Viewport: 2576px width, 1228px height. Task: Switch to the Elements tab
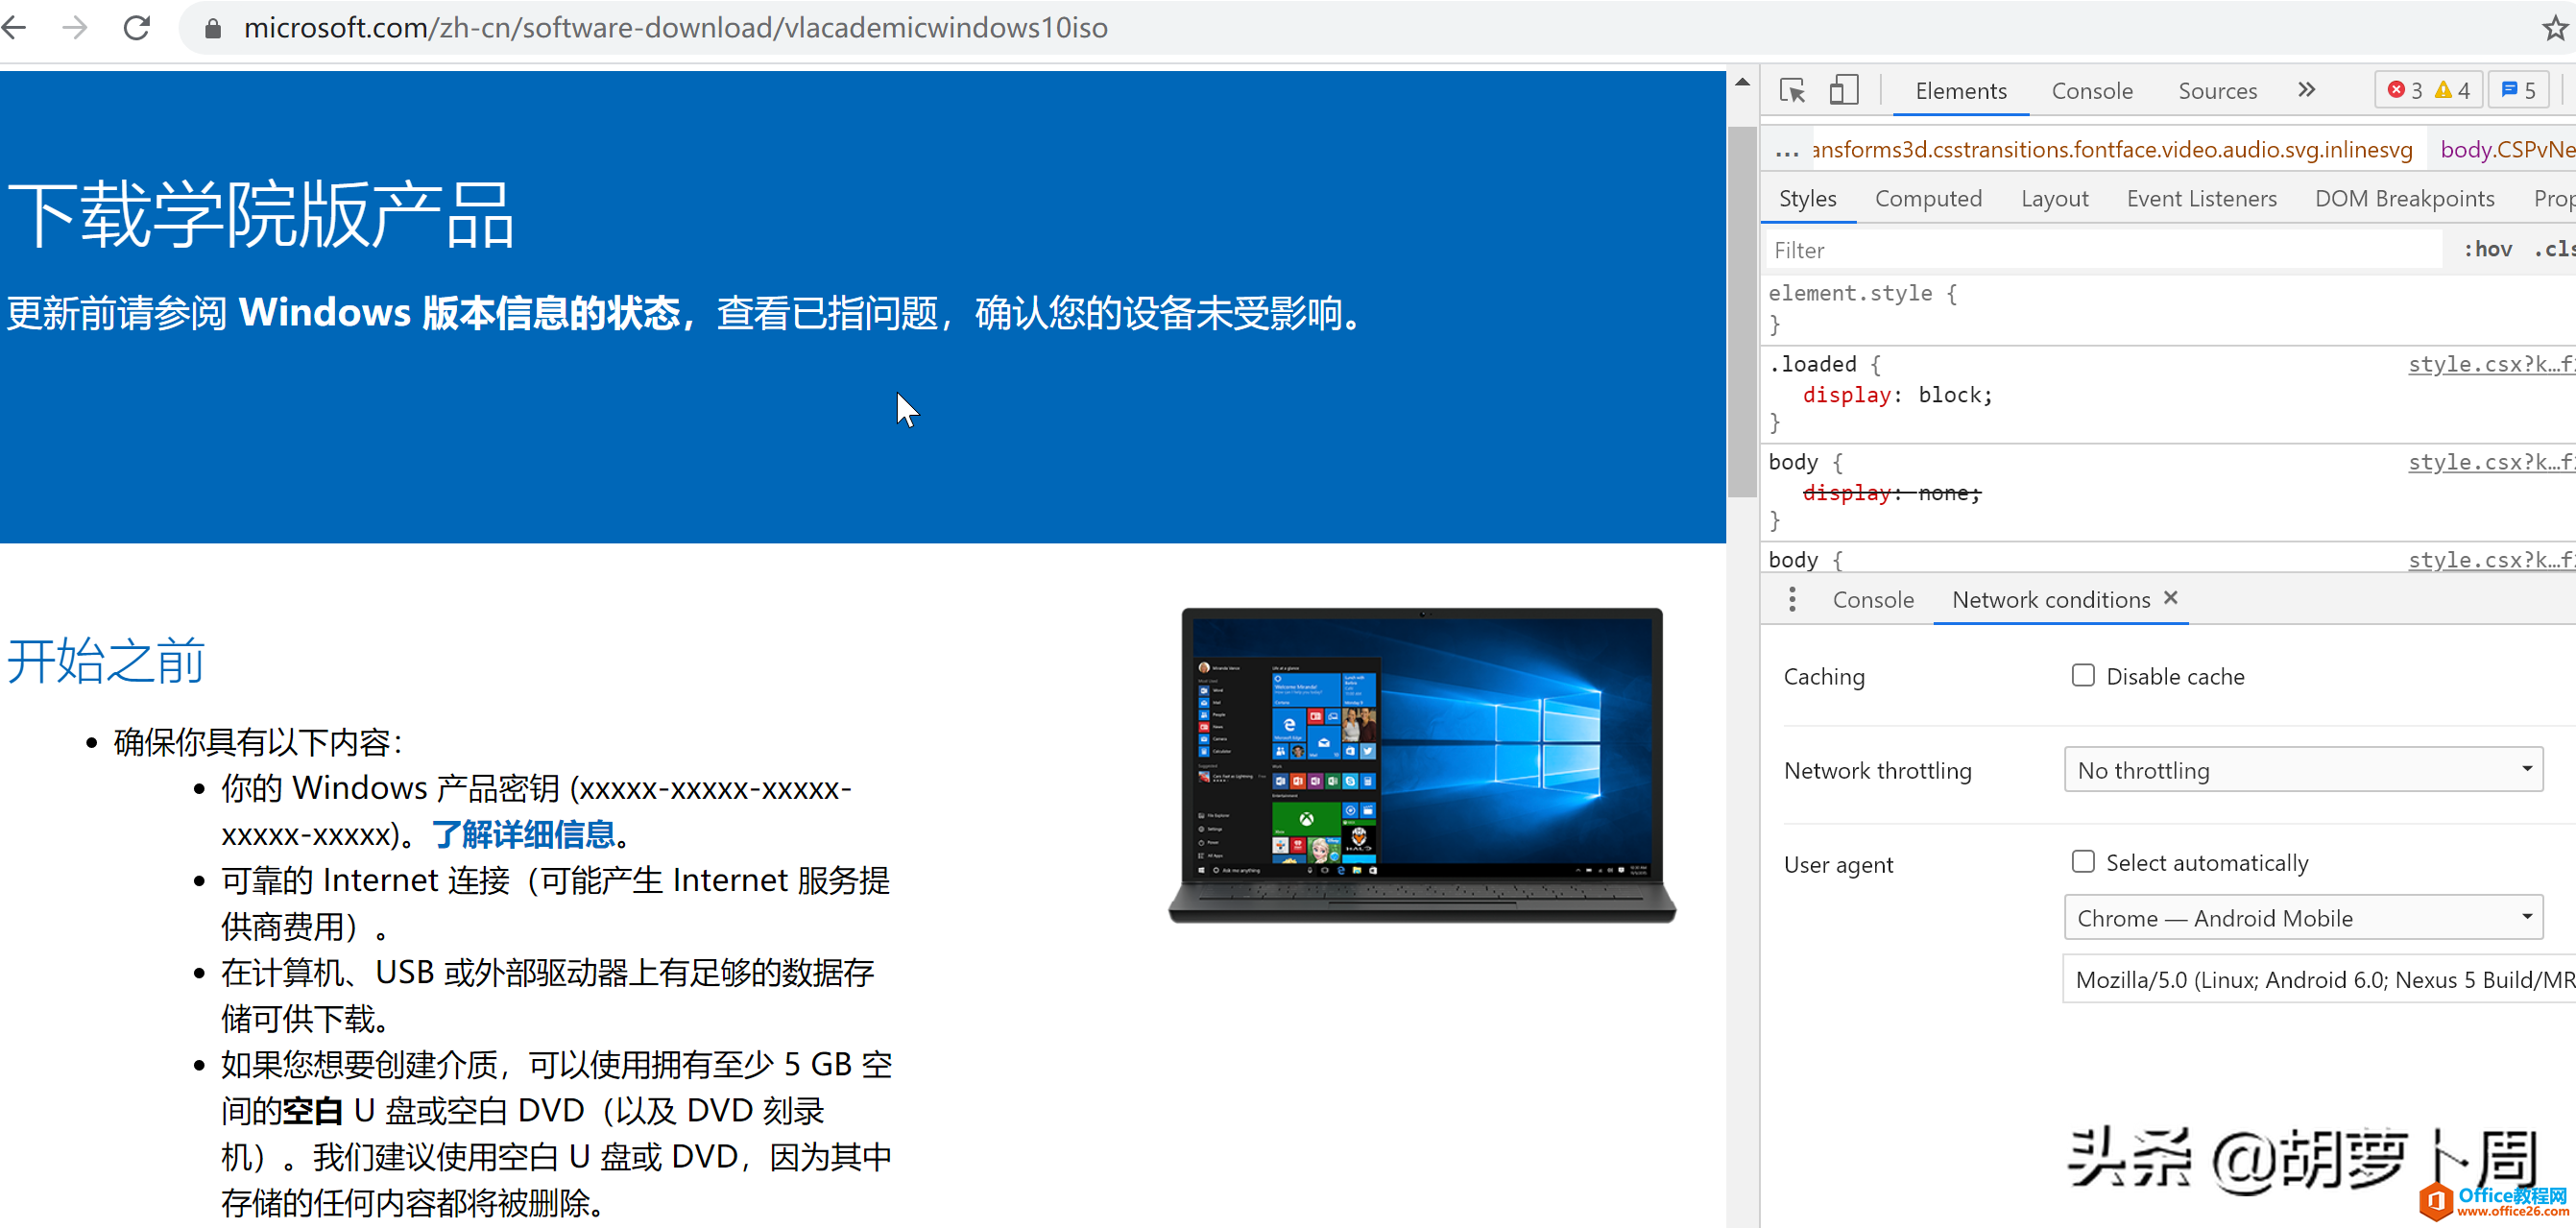[1960, 91]
